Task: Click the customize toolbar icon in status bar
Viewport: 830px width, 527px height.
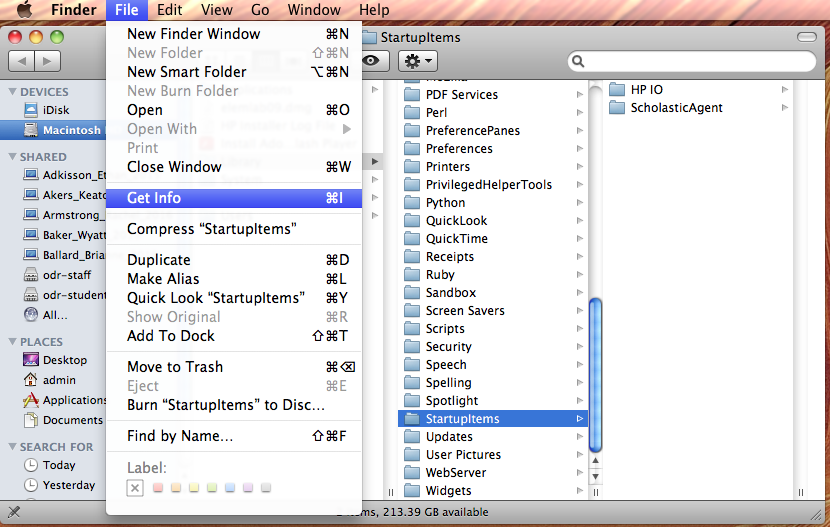Action: pyautogui.click(x=14, y=512)
